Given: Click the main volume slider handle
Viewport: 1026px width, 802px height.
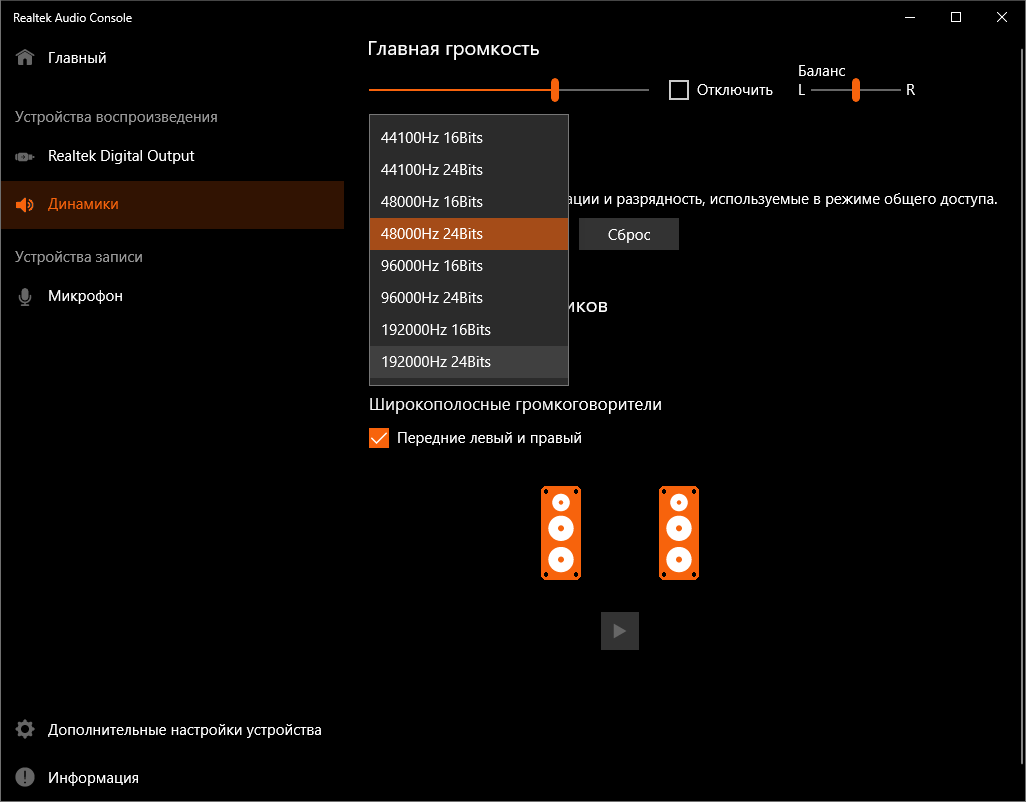Looking at the screenshot, I should [x=555, y=90].
